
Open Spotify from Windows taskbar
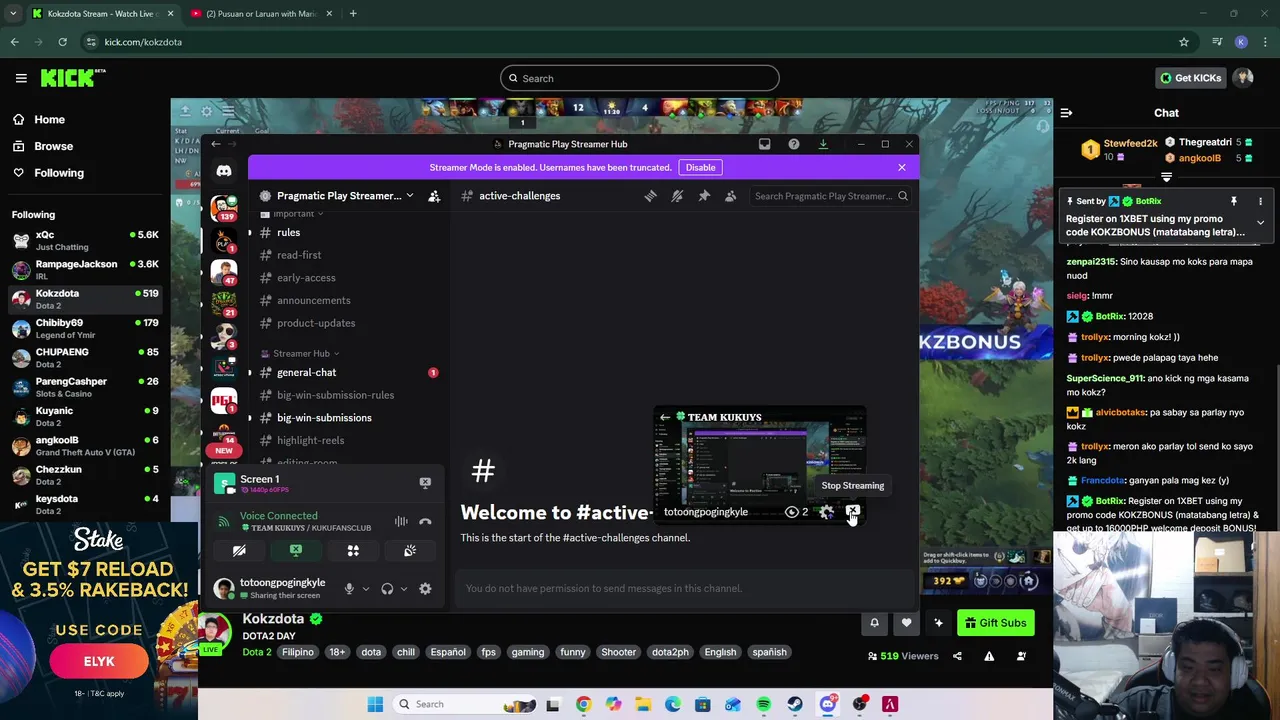(x=764, y=704)
